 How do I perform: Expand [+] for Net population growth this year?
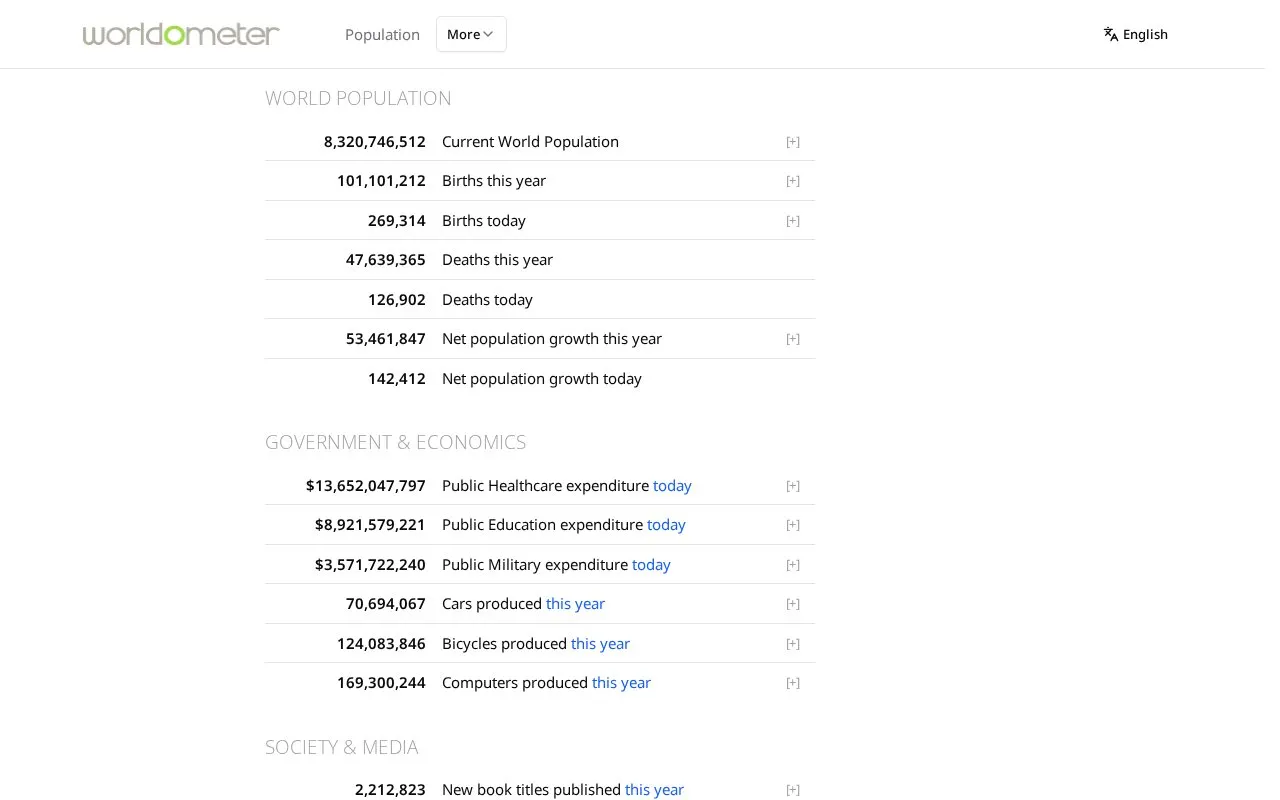pyautogui.click(x=793, y=339)
